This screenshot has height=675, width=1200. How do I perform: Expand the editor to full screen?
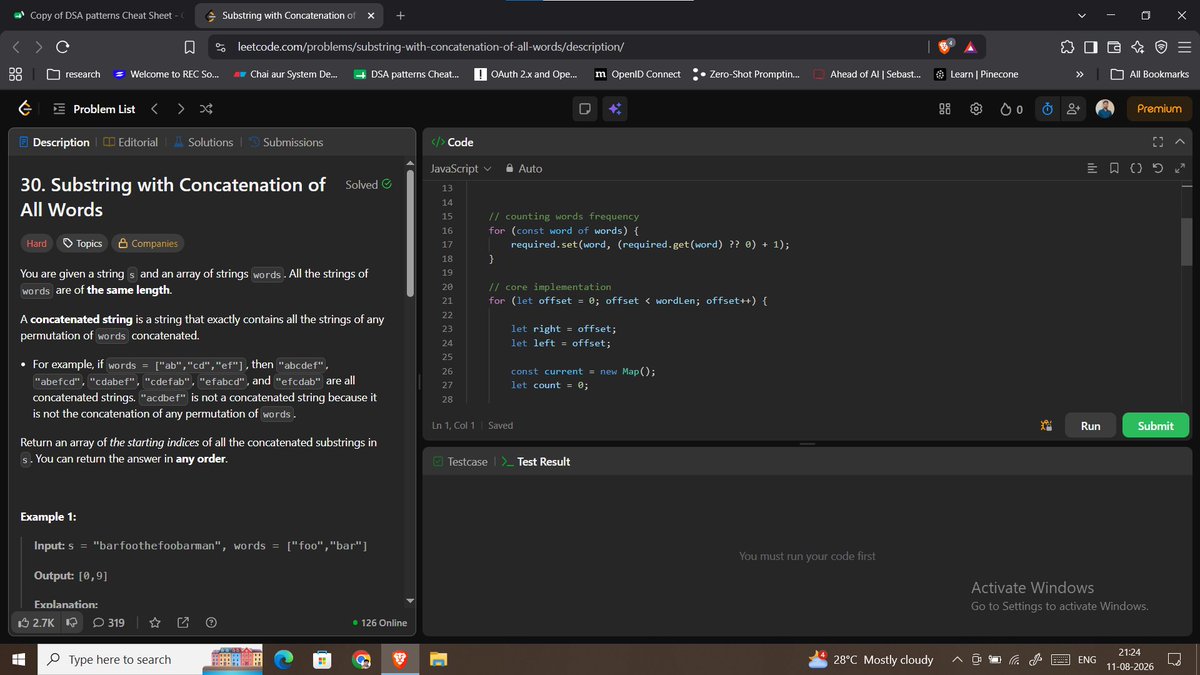[x=1180, y=168]
